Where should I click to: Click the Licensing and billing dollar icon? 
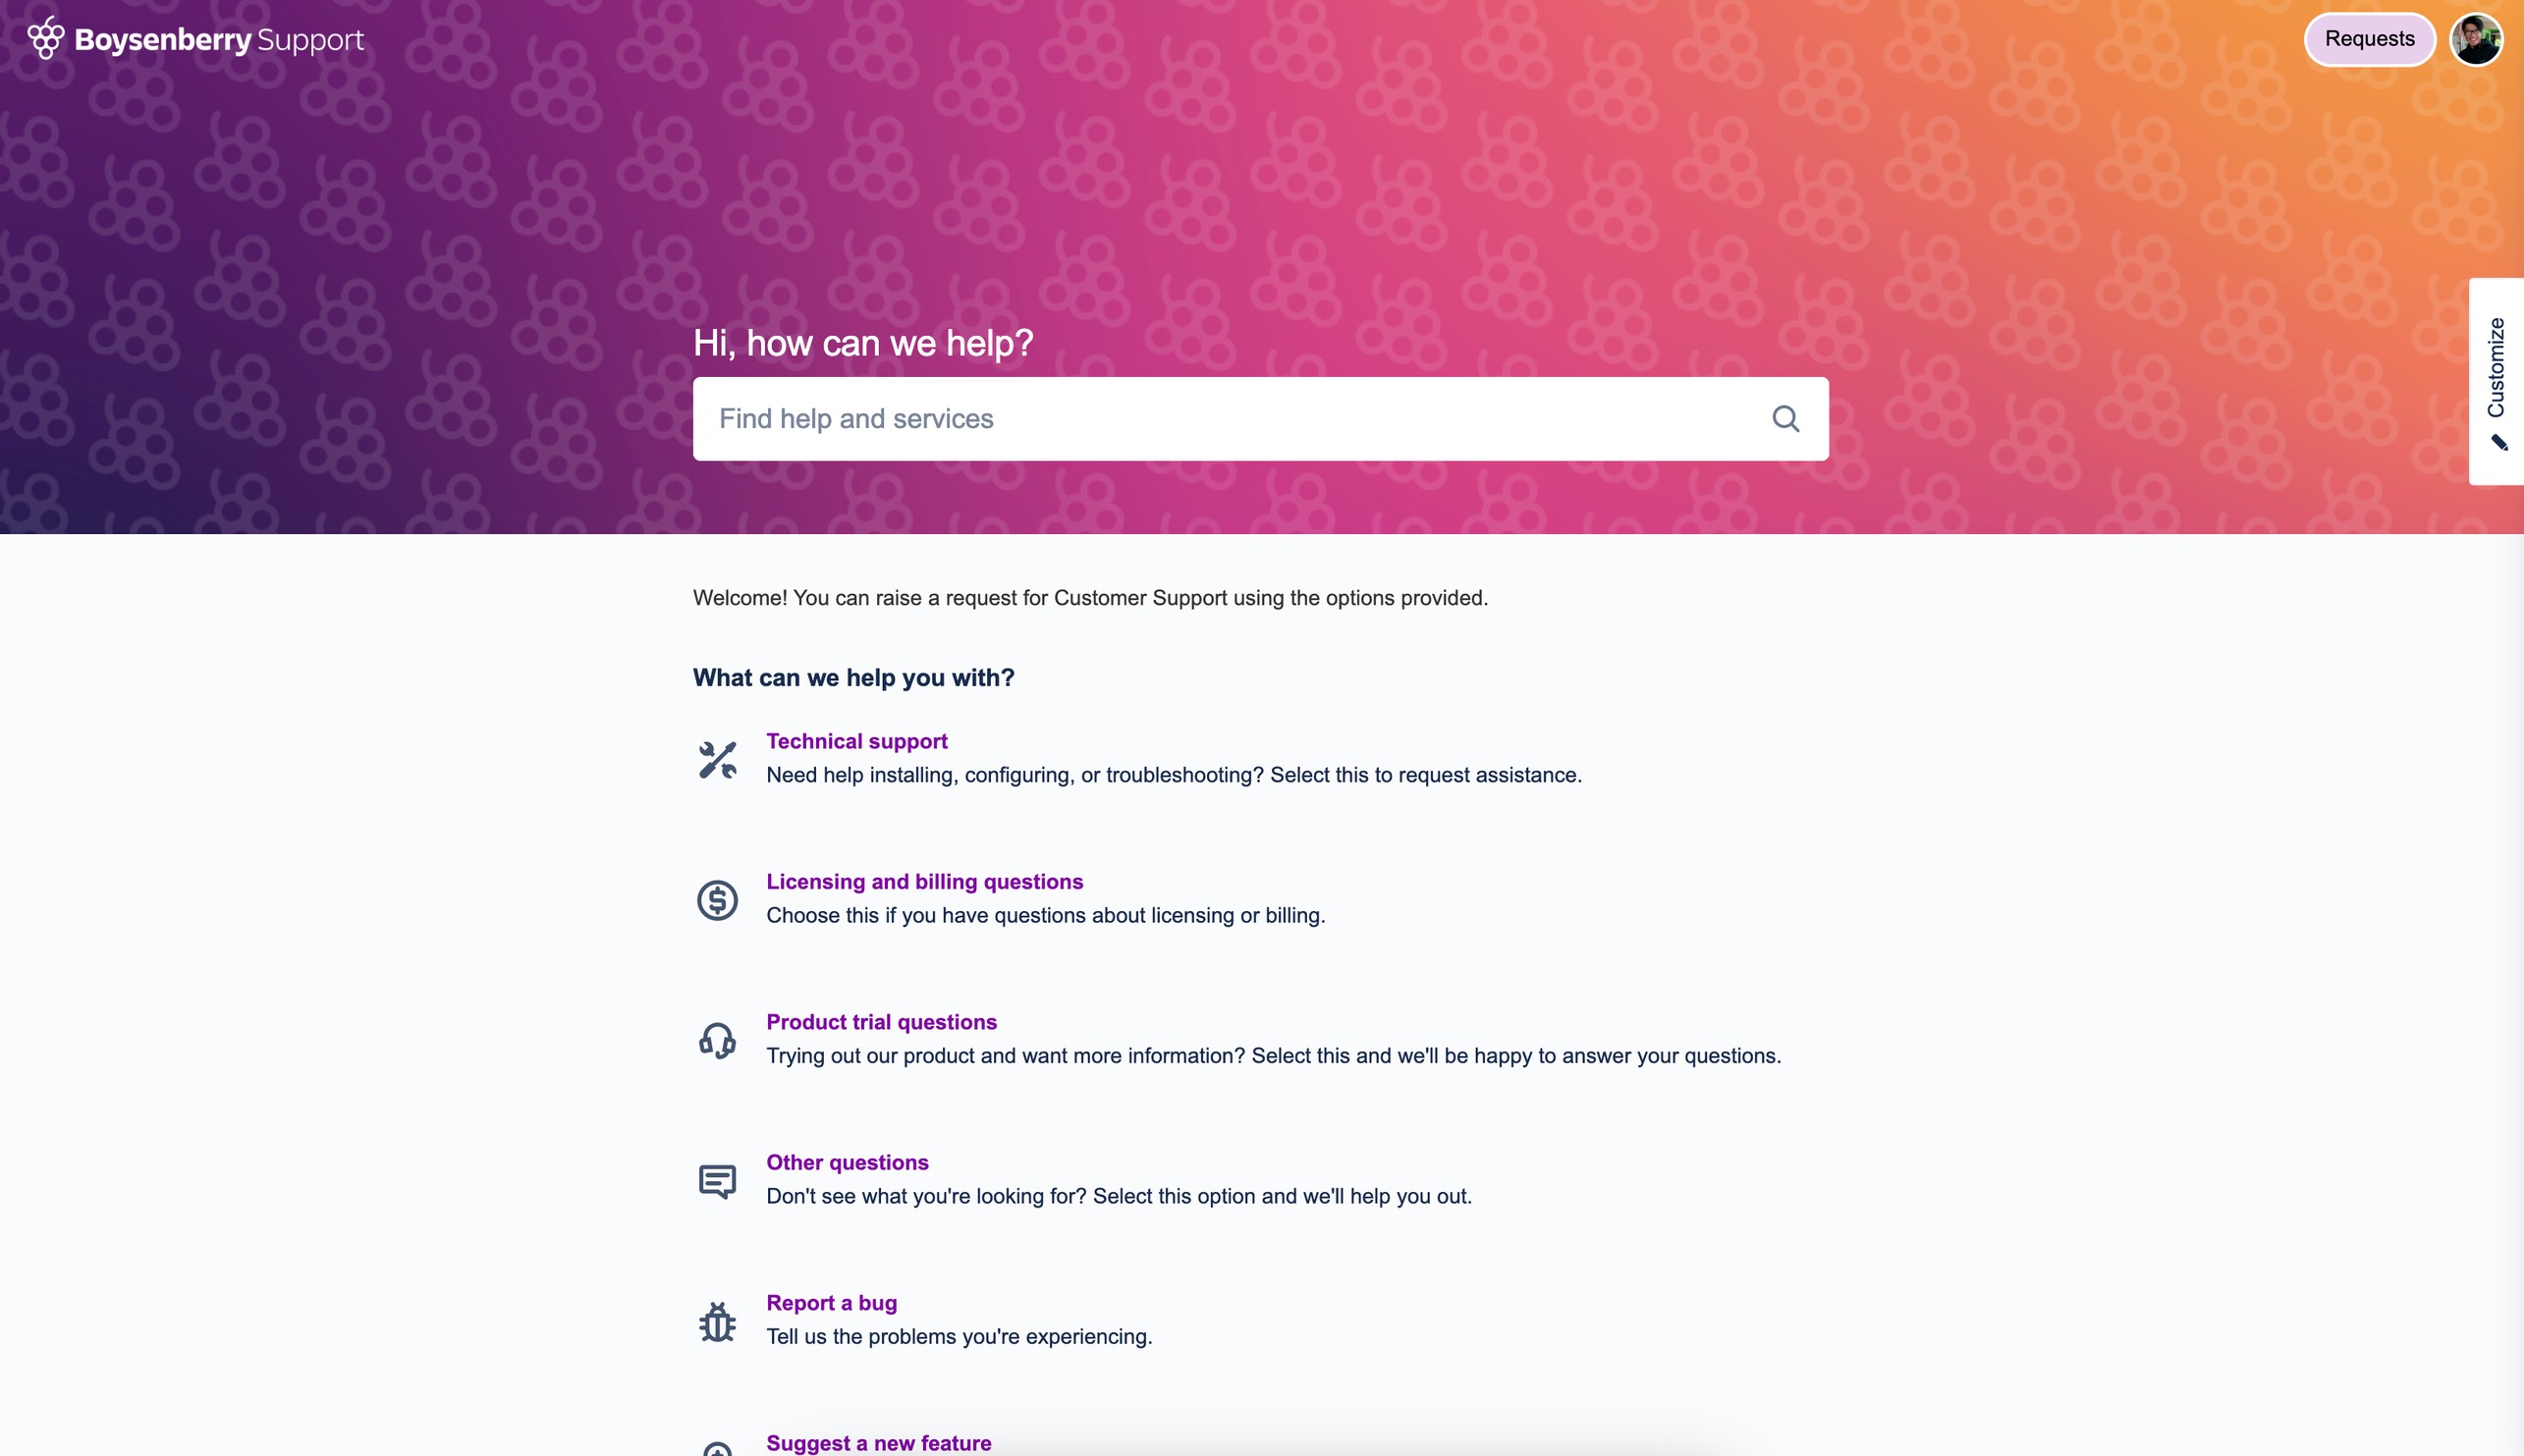click(x=716, y=899)
